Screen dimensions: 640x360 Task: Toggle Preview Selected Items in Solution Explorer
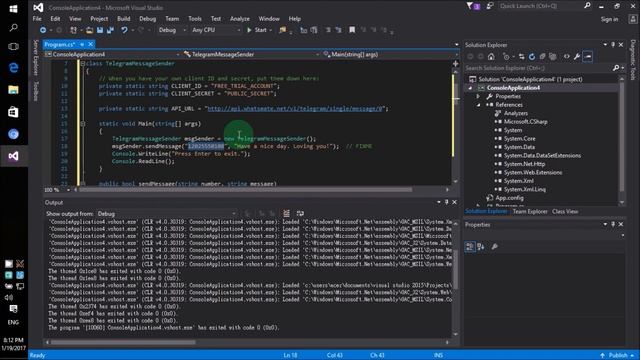click(588, 57)
